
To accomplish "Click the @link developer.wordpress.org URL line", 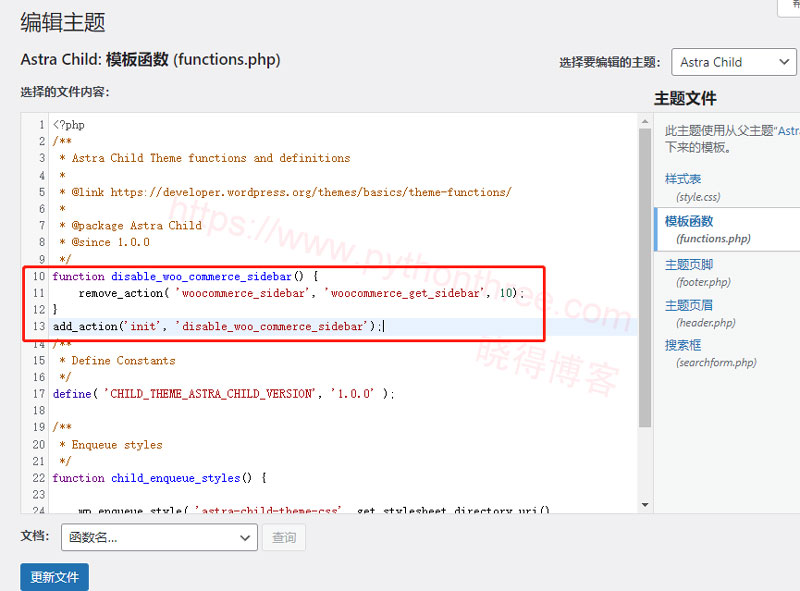I will point(291,192).
